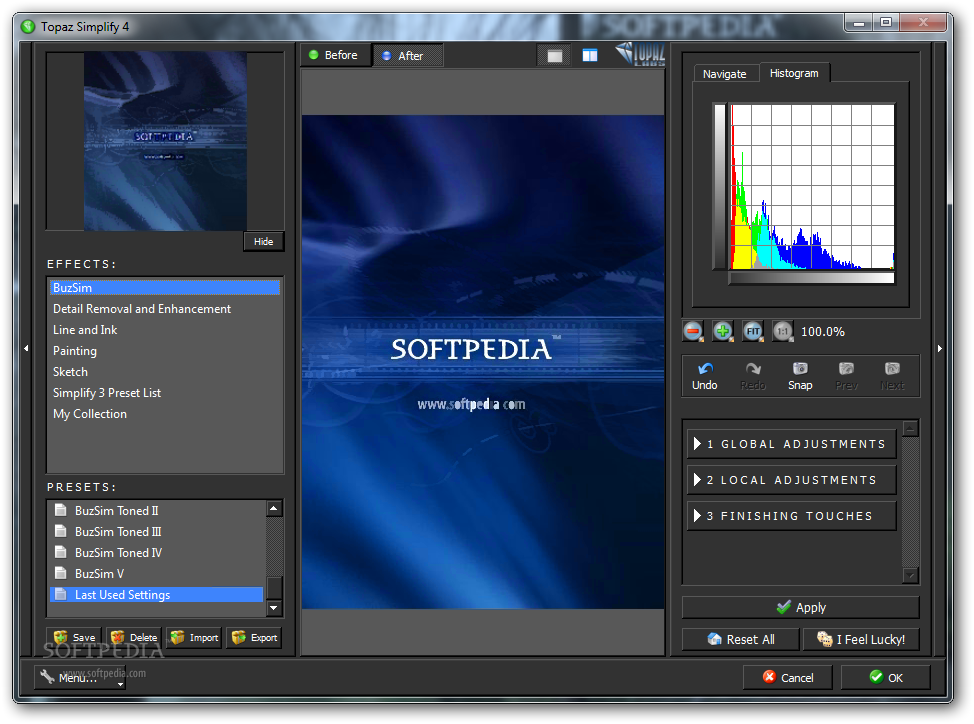Click the zoom out magnifier icon

[x=693, y=331]
